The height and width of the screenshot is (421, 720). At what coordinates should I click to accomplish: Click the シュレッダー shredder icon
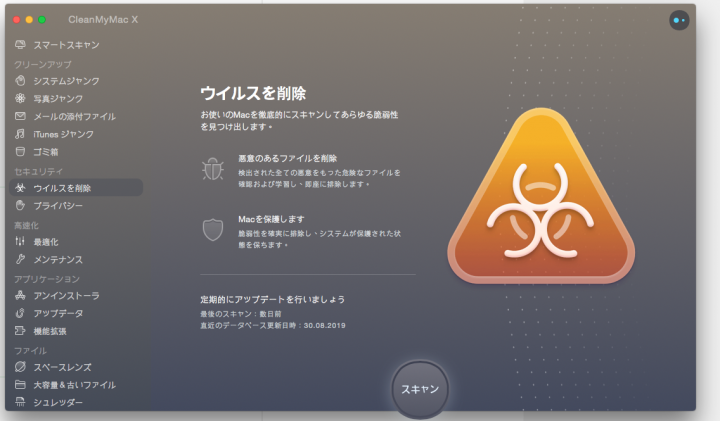[20, 402]
